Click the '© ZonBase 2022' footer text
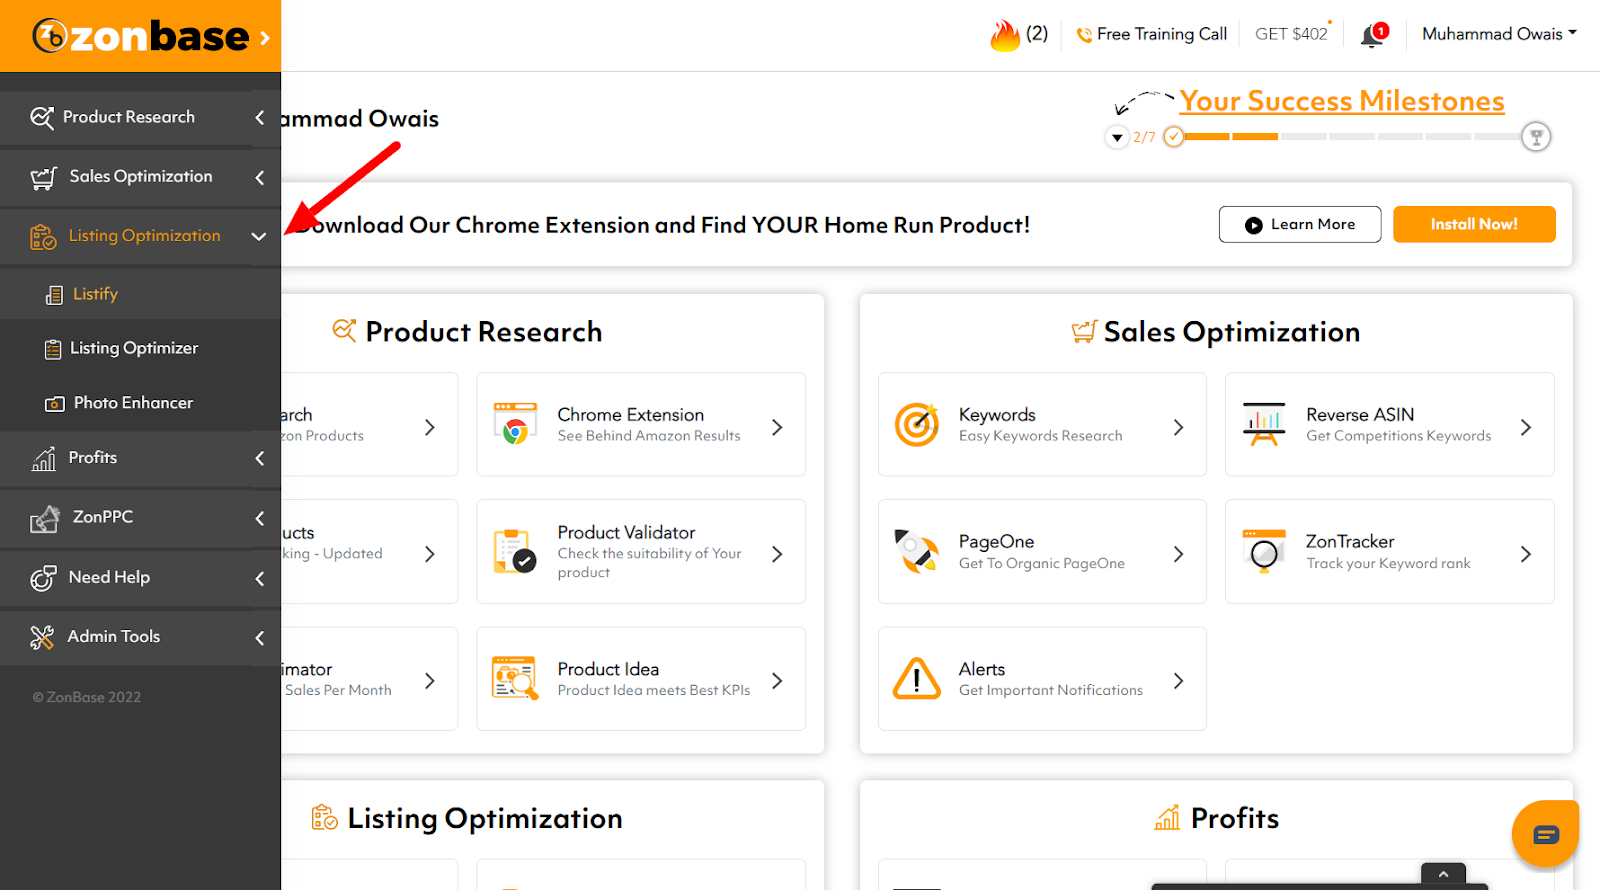The height and width of the screenshot is (890, 1600). (87, 697)
